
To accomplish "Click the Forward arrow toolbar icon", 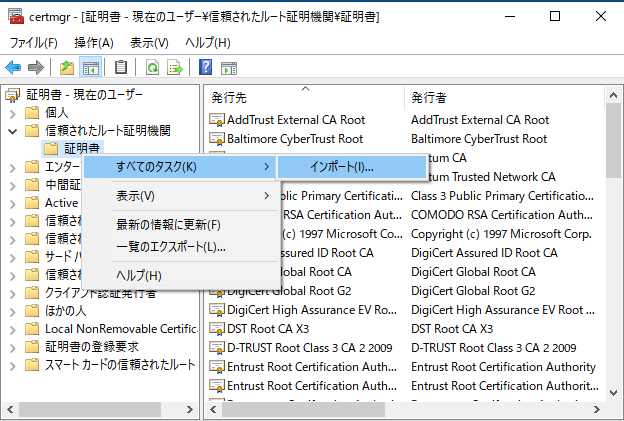I will coord(36,68).
